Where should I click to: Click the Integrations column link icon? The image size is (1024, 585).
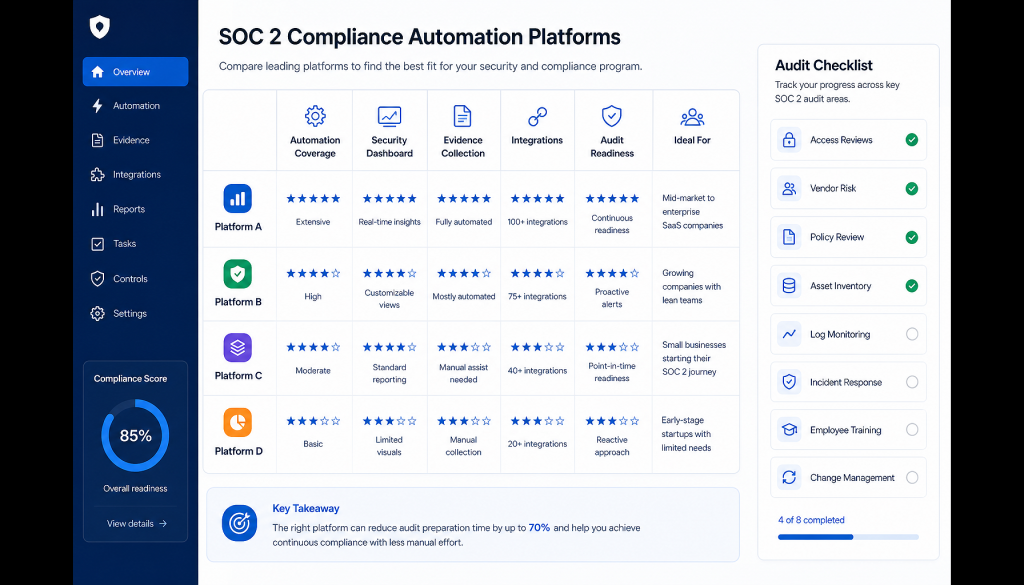tap(537, 117)
